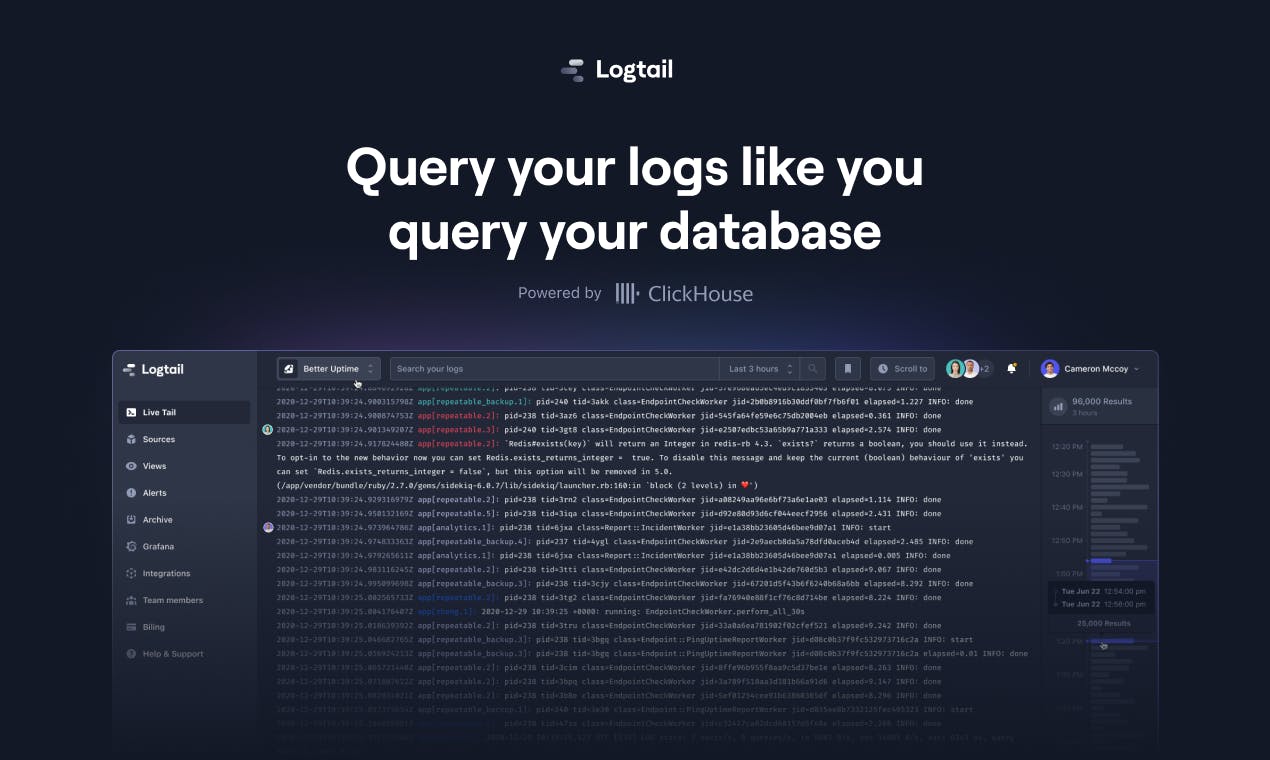Click the Integrations icon in sidebar

click(x=132, y=574)
